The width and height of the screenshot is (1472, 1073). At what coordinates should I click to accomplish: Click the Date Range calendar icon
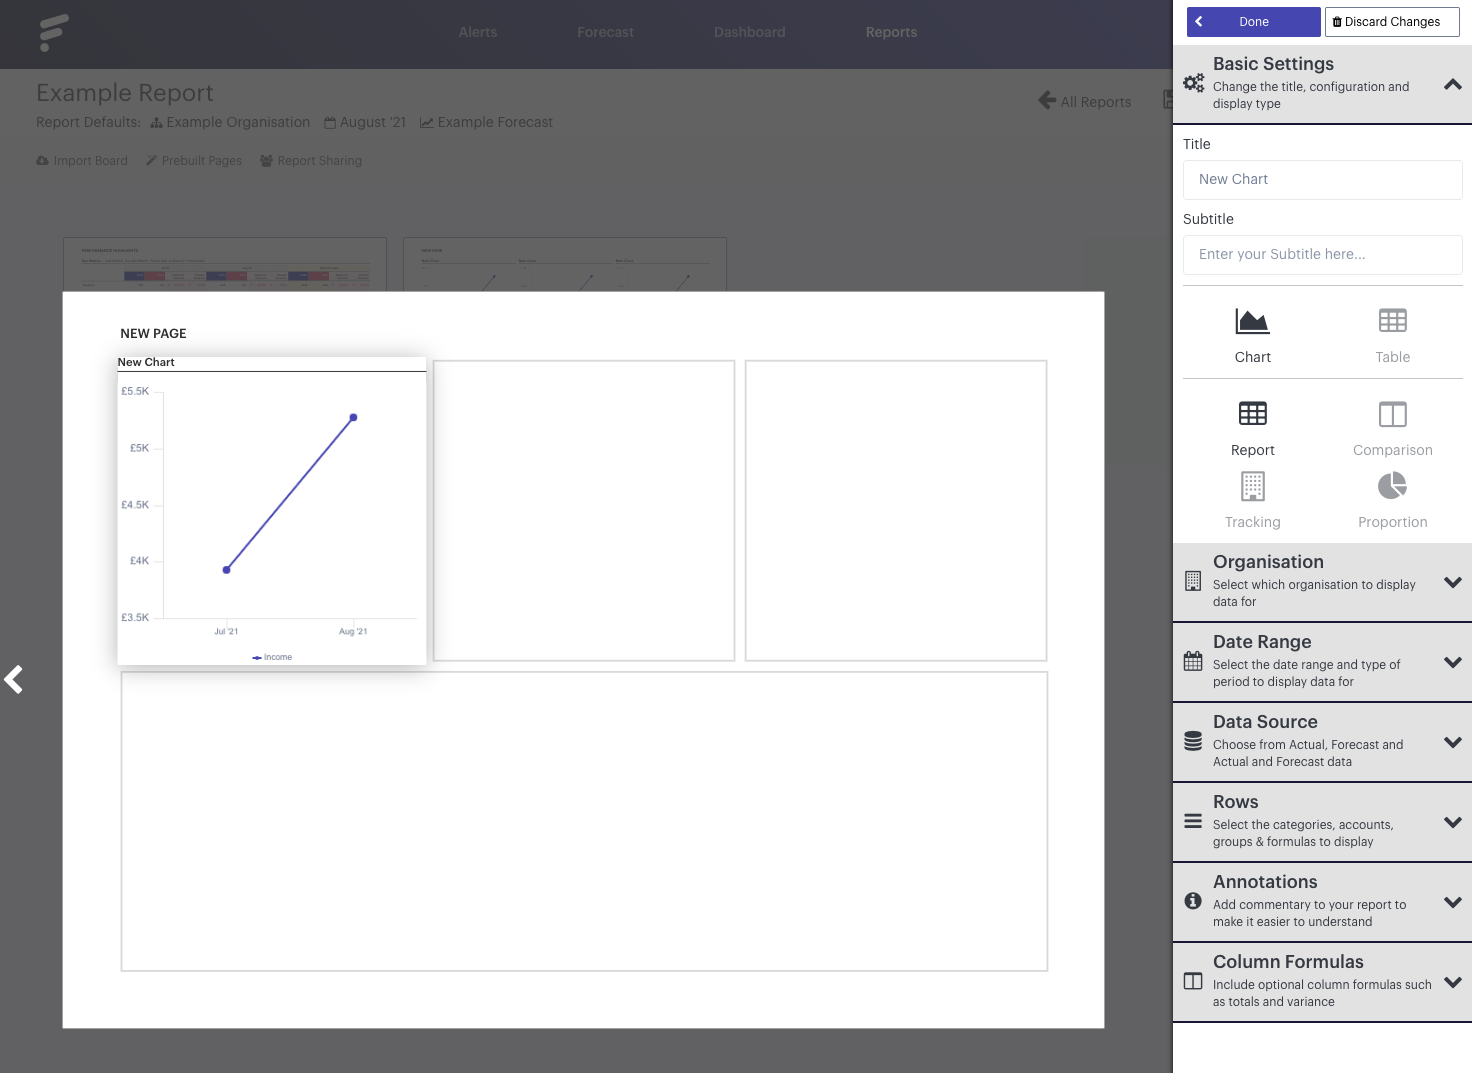pyautogui.click(x=1193, y=661)
